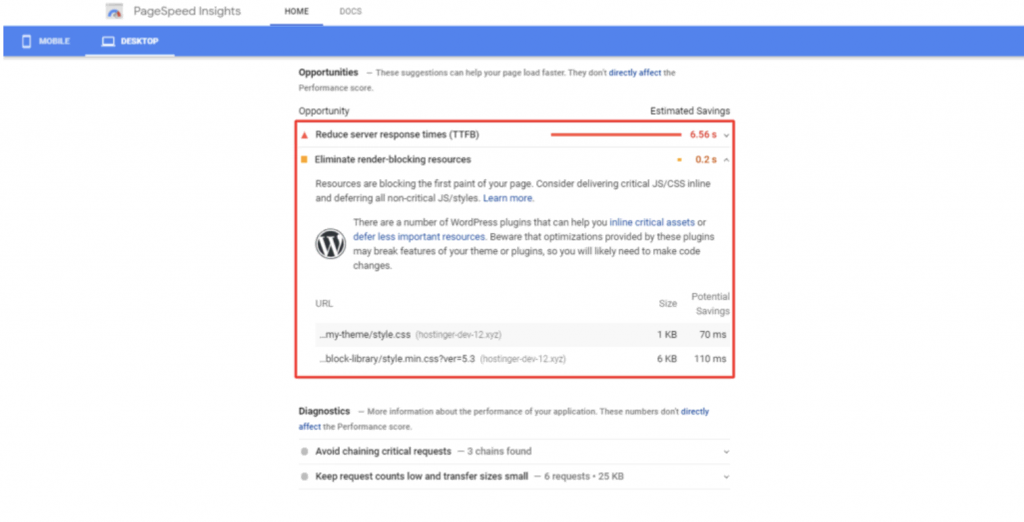
Task: Open the HOME tab
Action: [296, 12]
